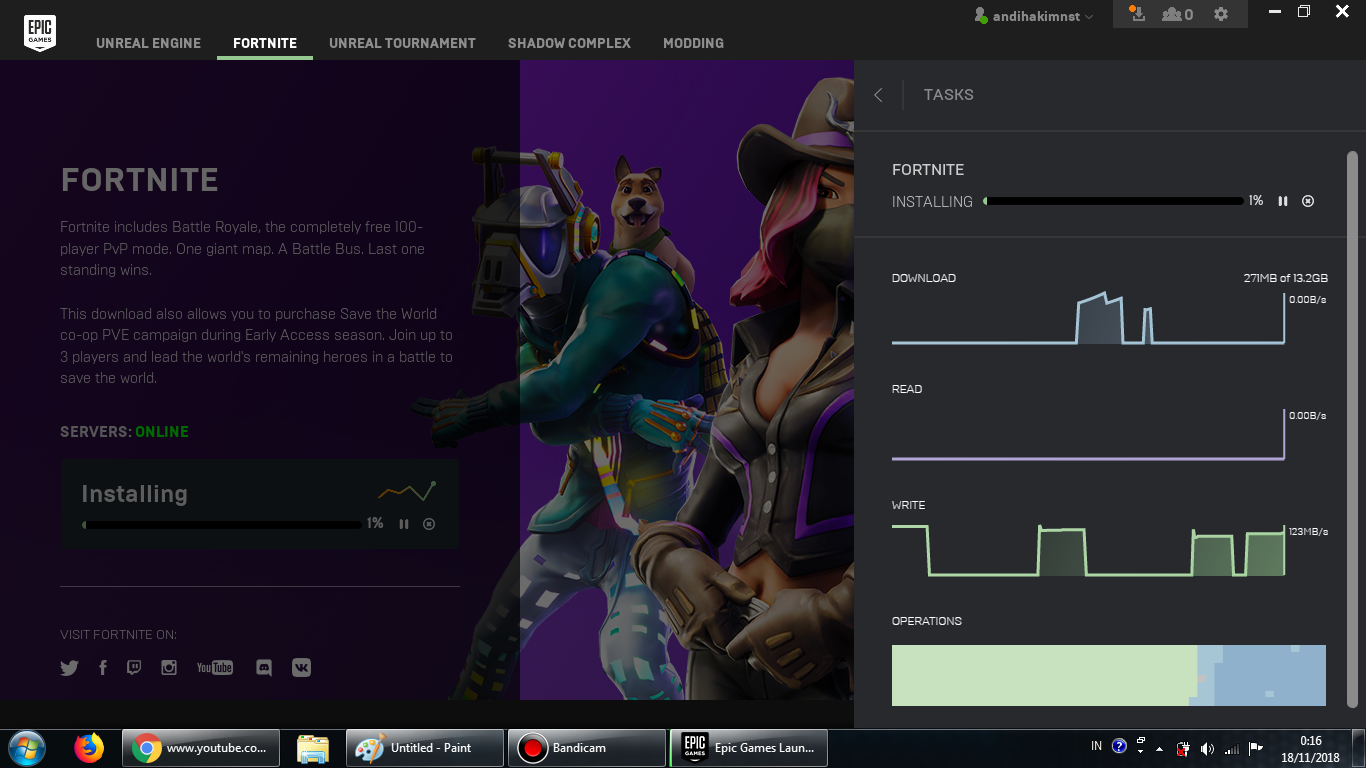Open Fortnite's VK page
Screen dimensions: 1366x768
301,668
